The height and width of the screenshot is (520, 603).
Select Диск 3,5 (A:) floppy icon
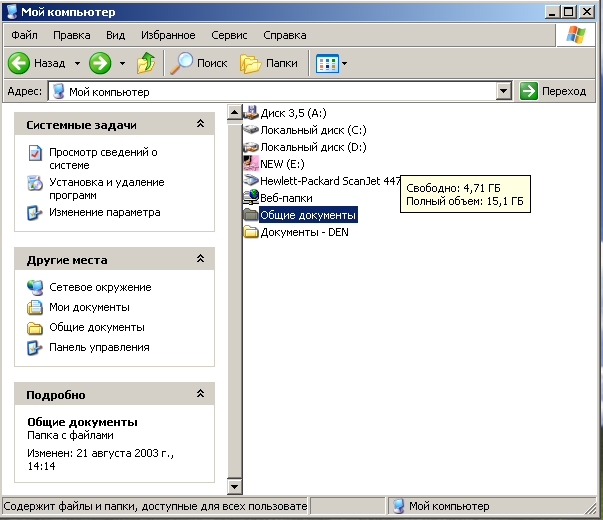click(251, 113)
